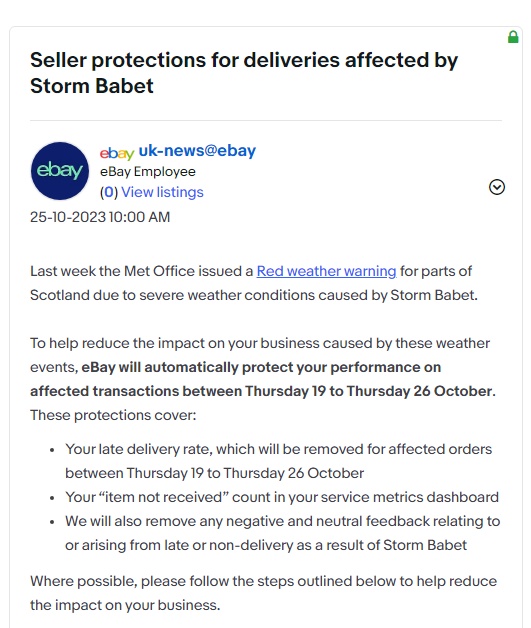Click the Met Office opening paragraph
Viewport: 531px width, 628px height.
pyautogui.click(x=254, y=283)
